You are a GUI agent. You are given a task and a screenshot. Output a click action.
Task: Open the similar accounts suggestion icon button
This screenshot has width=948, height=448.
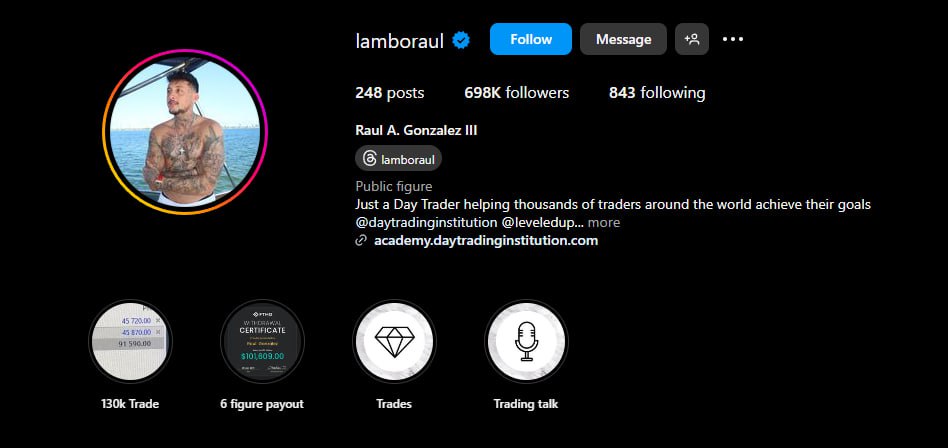point(692,39)
